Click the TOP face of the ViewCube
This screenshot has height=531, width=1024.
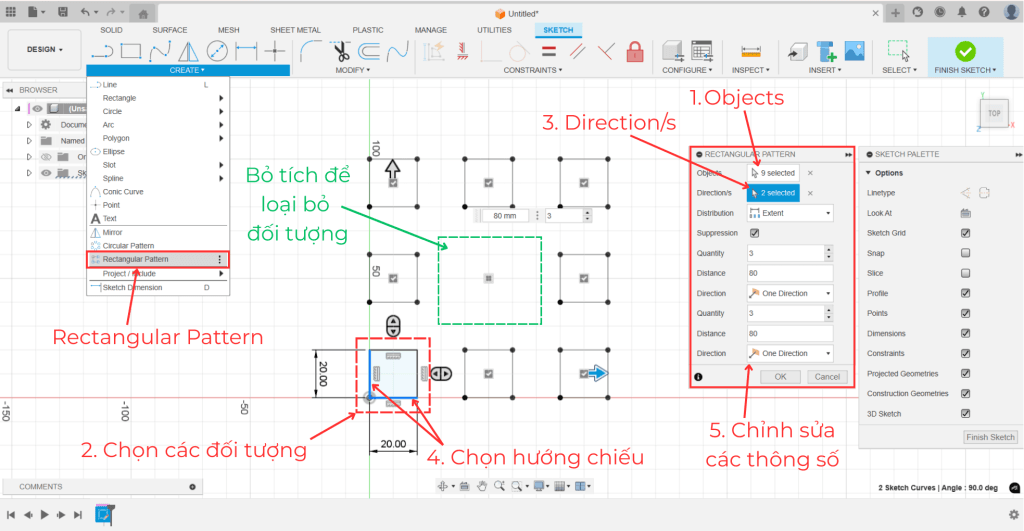click(x=993, y=114)
